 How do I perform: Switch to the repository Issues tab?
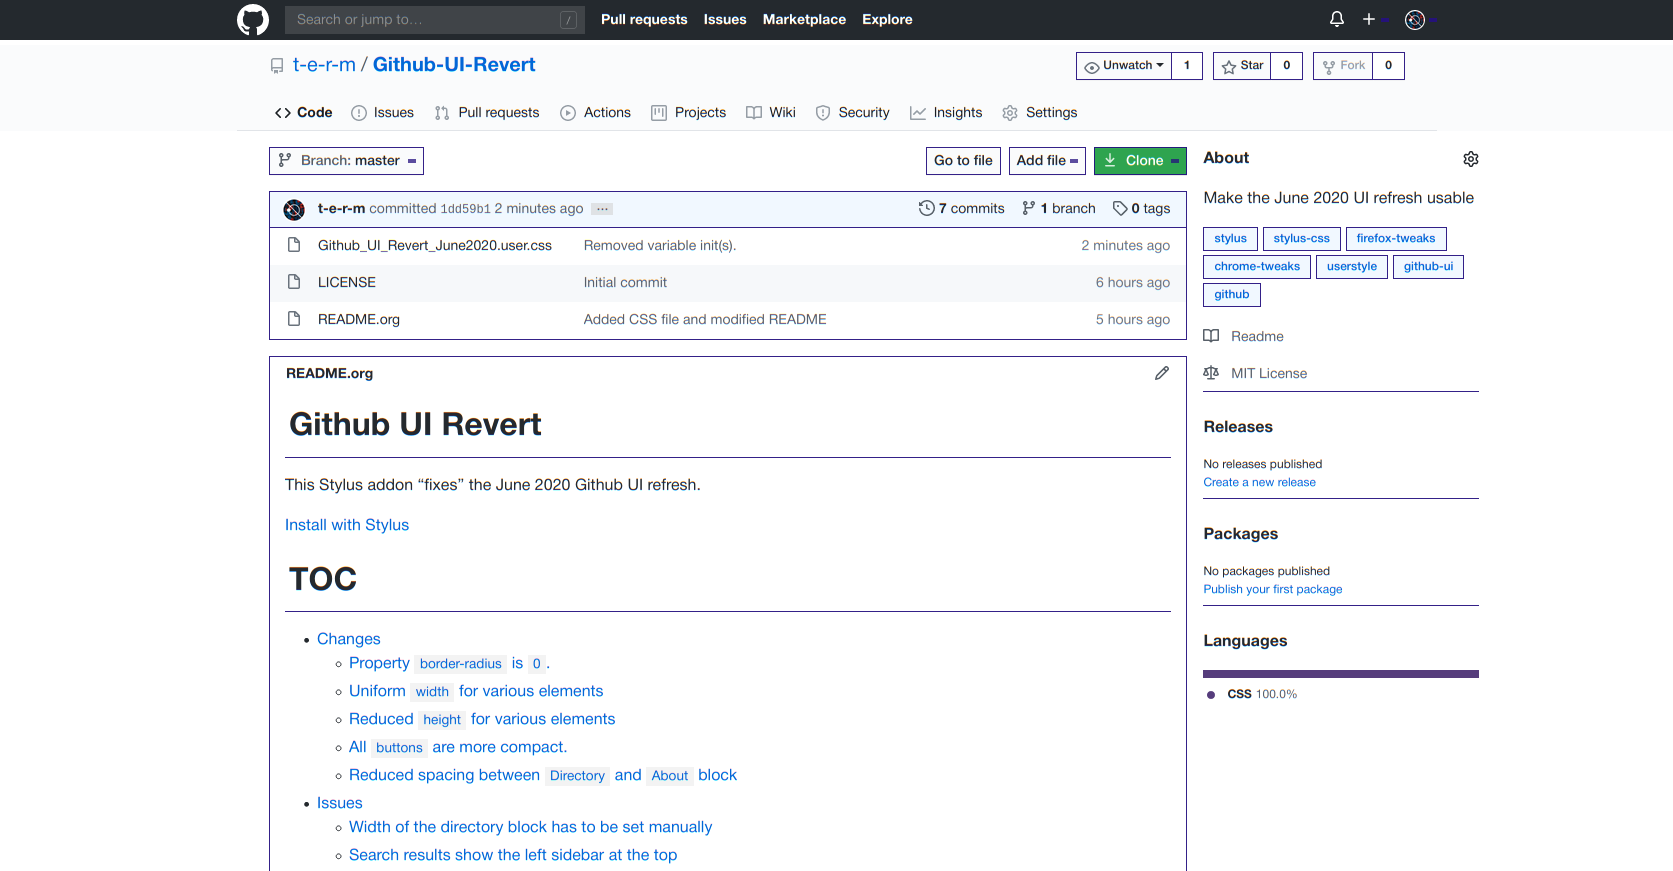point(382,113)
